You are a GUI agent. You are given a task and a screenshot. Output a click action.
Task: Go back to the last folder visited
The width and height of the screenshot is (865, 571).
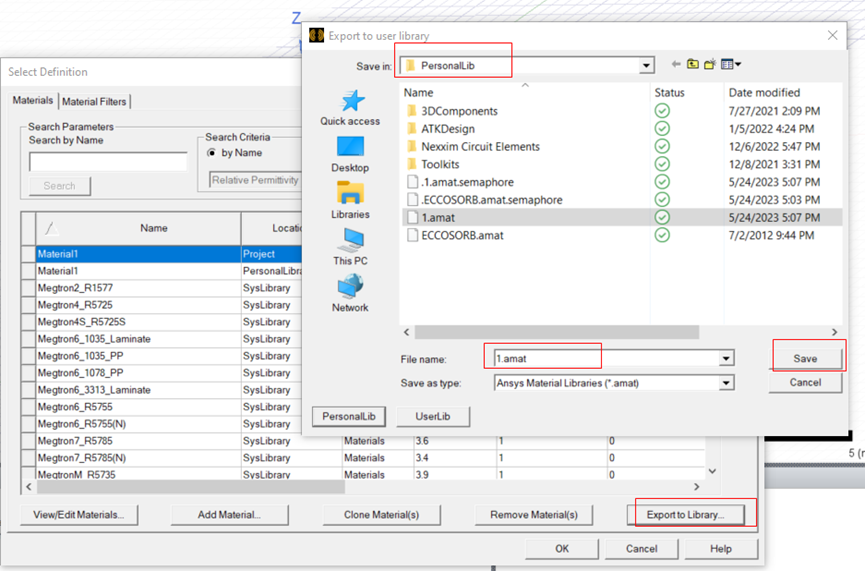coord(676,65)
